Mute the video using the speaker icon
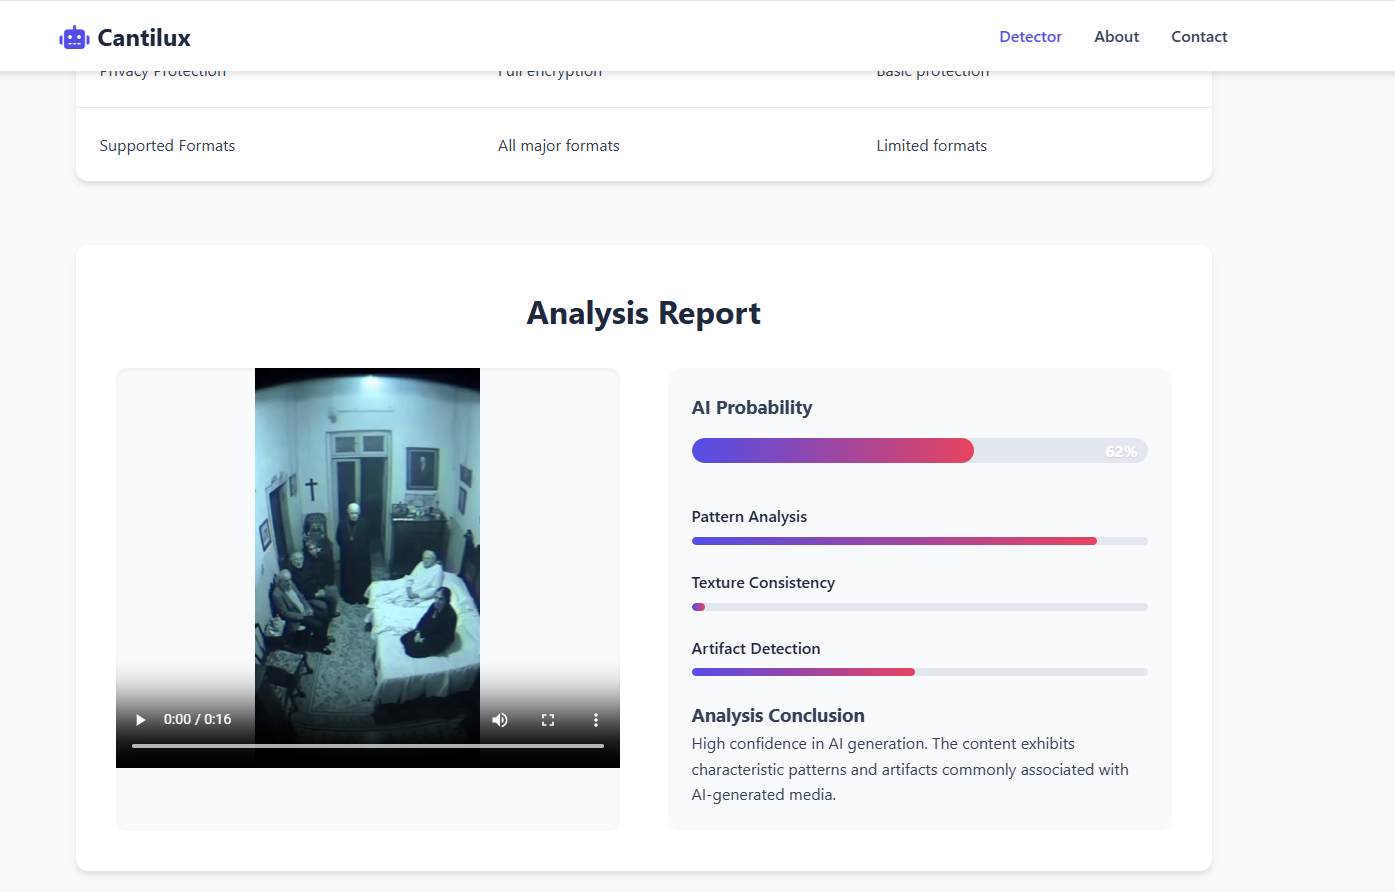Image resolution: width=1395 pixels, height=892 pixels. (x=500, y=720)
